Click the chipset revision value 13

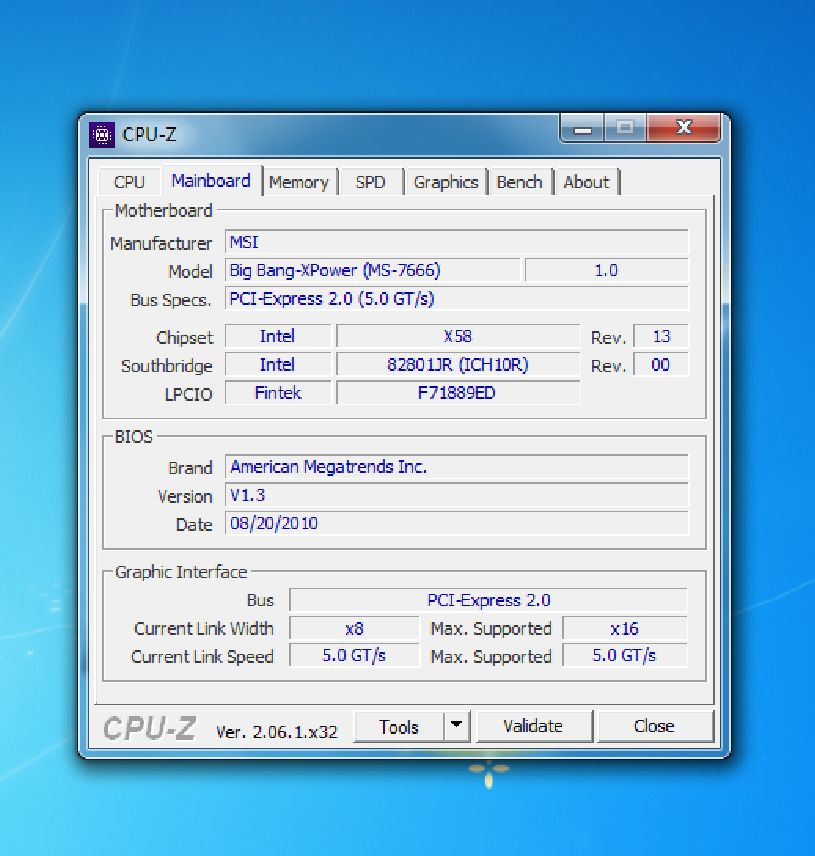[x=661, y=336]
